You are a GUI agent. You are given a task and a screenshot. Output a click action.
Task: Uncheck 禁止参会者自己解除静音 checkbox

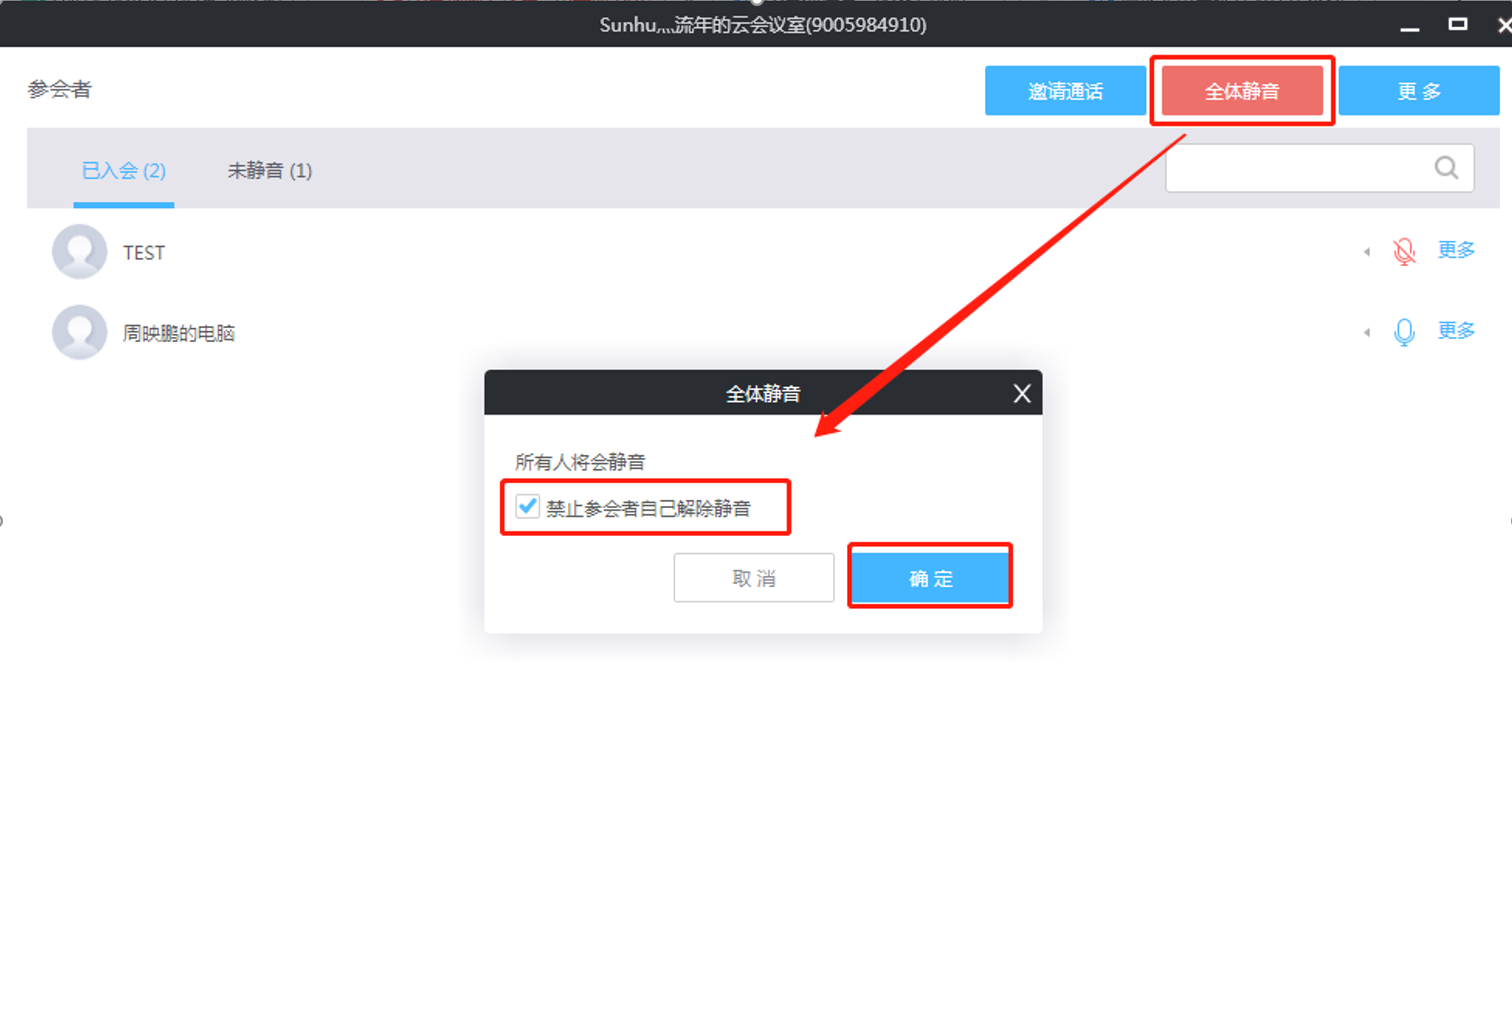[528, 507]
